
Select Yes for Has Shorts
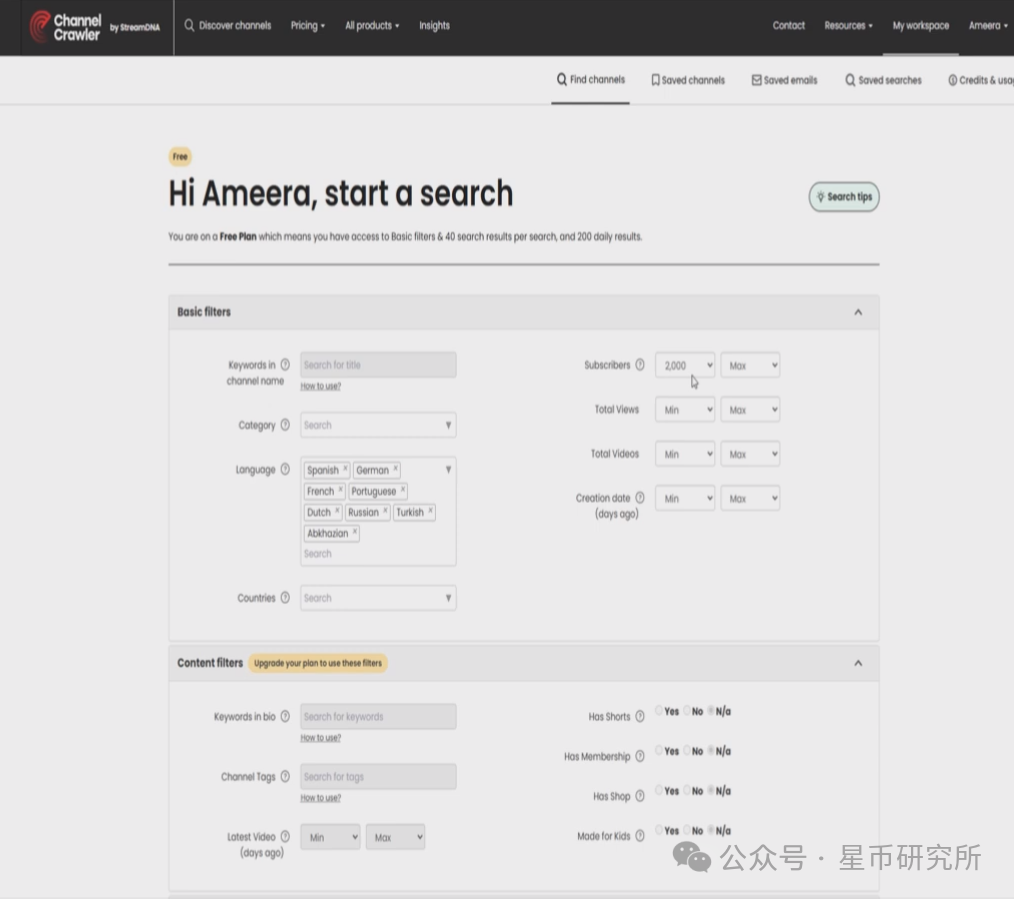(x=660, y=711)
